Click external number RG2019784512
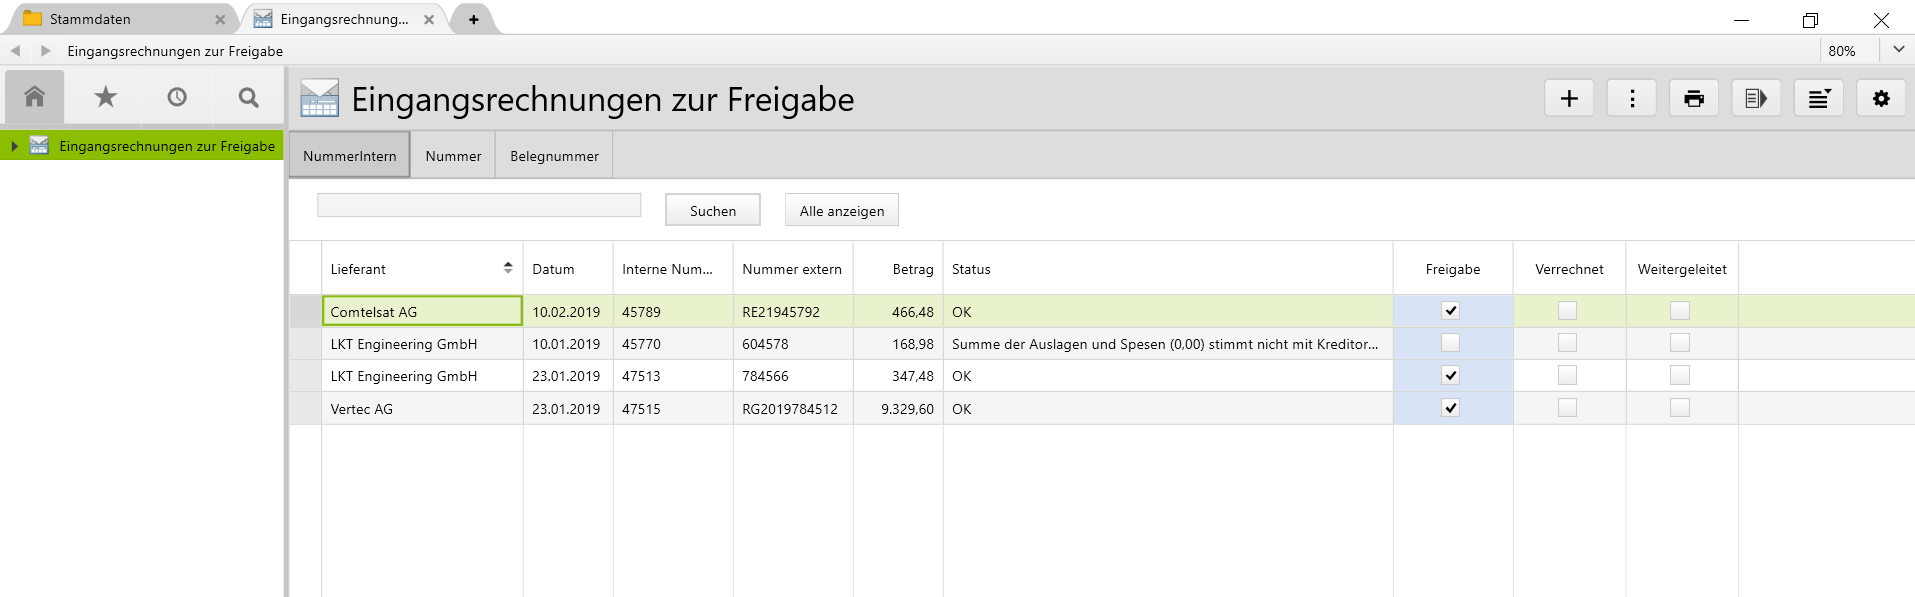1915x597 pixels. pyautogui.click(x=793, y=408)
